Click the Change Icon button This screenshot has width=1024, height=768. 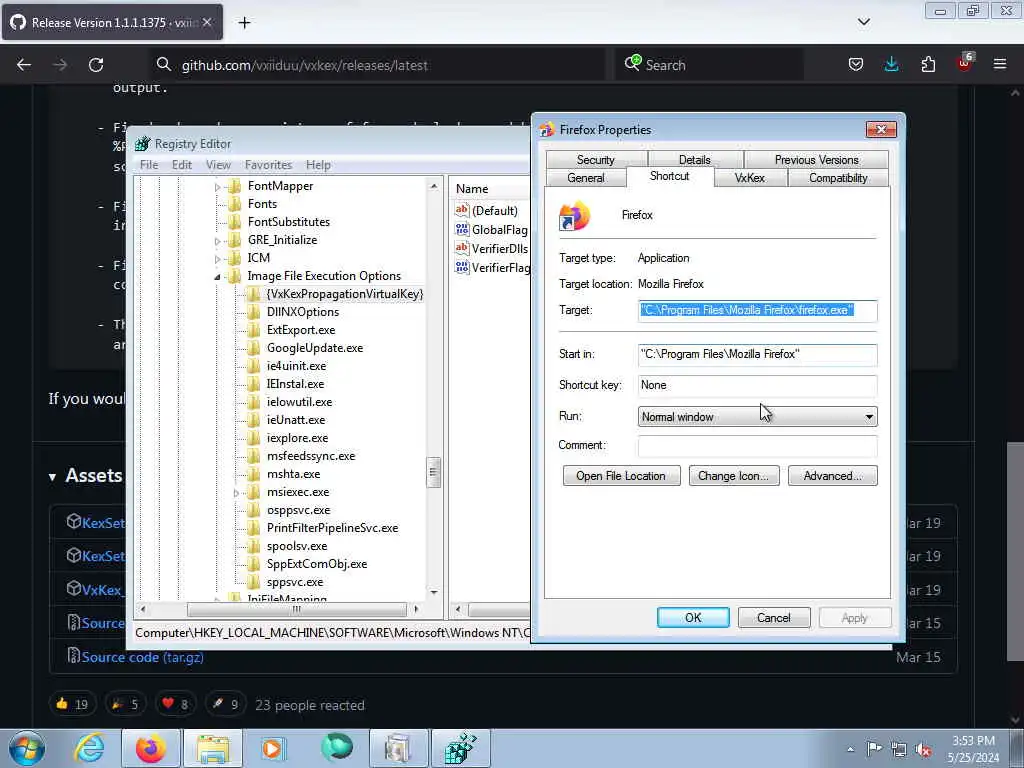pyautogui.click(x=734, y=476)
